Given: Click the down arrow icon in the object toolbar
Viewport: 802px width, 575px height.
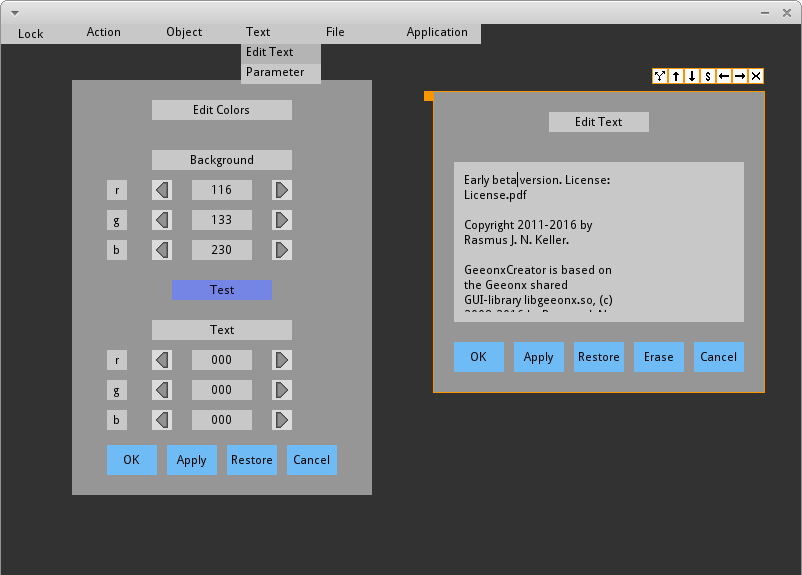Looking at the screenshot, I should (x=692, y=76).
